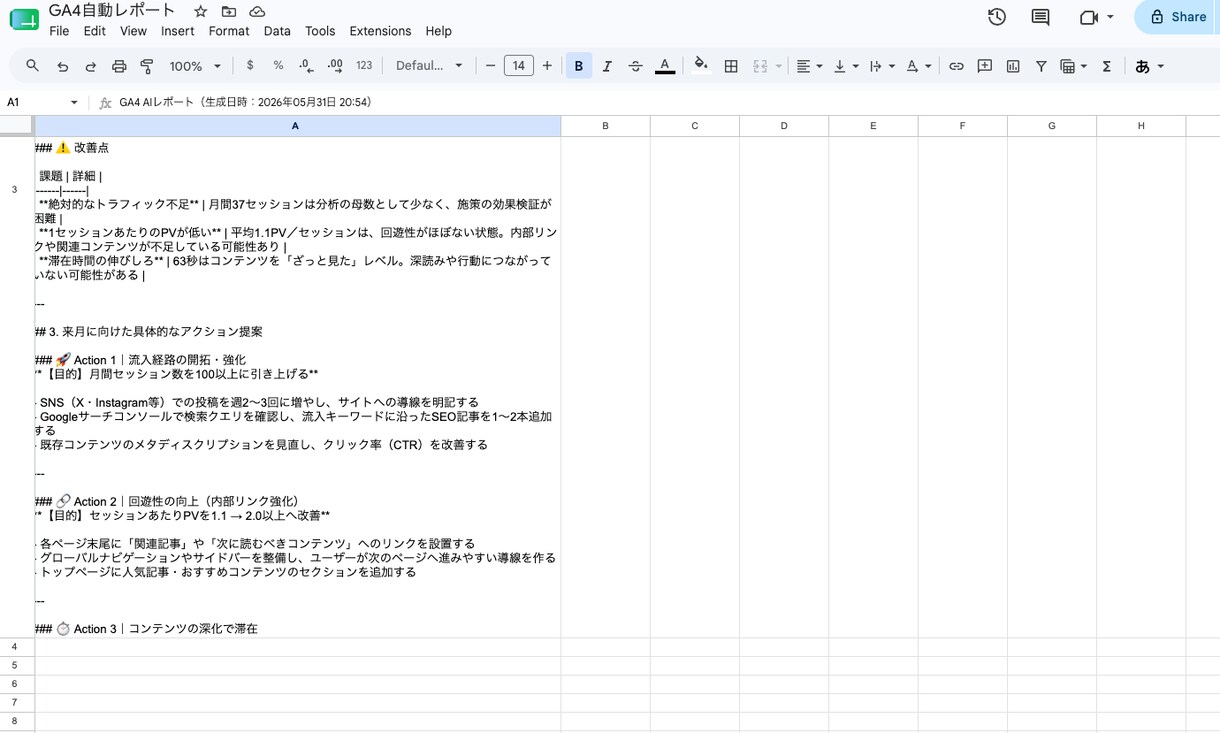Insert a comment from toolbar
This screenshot has height=733, width=1220.
[984, 66]
